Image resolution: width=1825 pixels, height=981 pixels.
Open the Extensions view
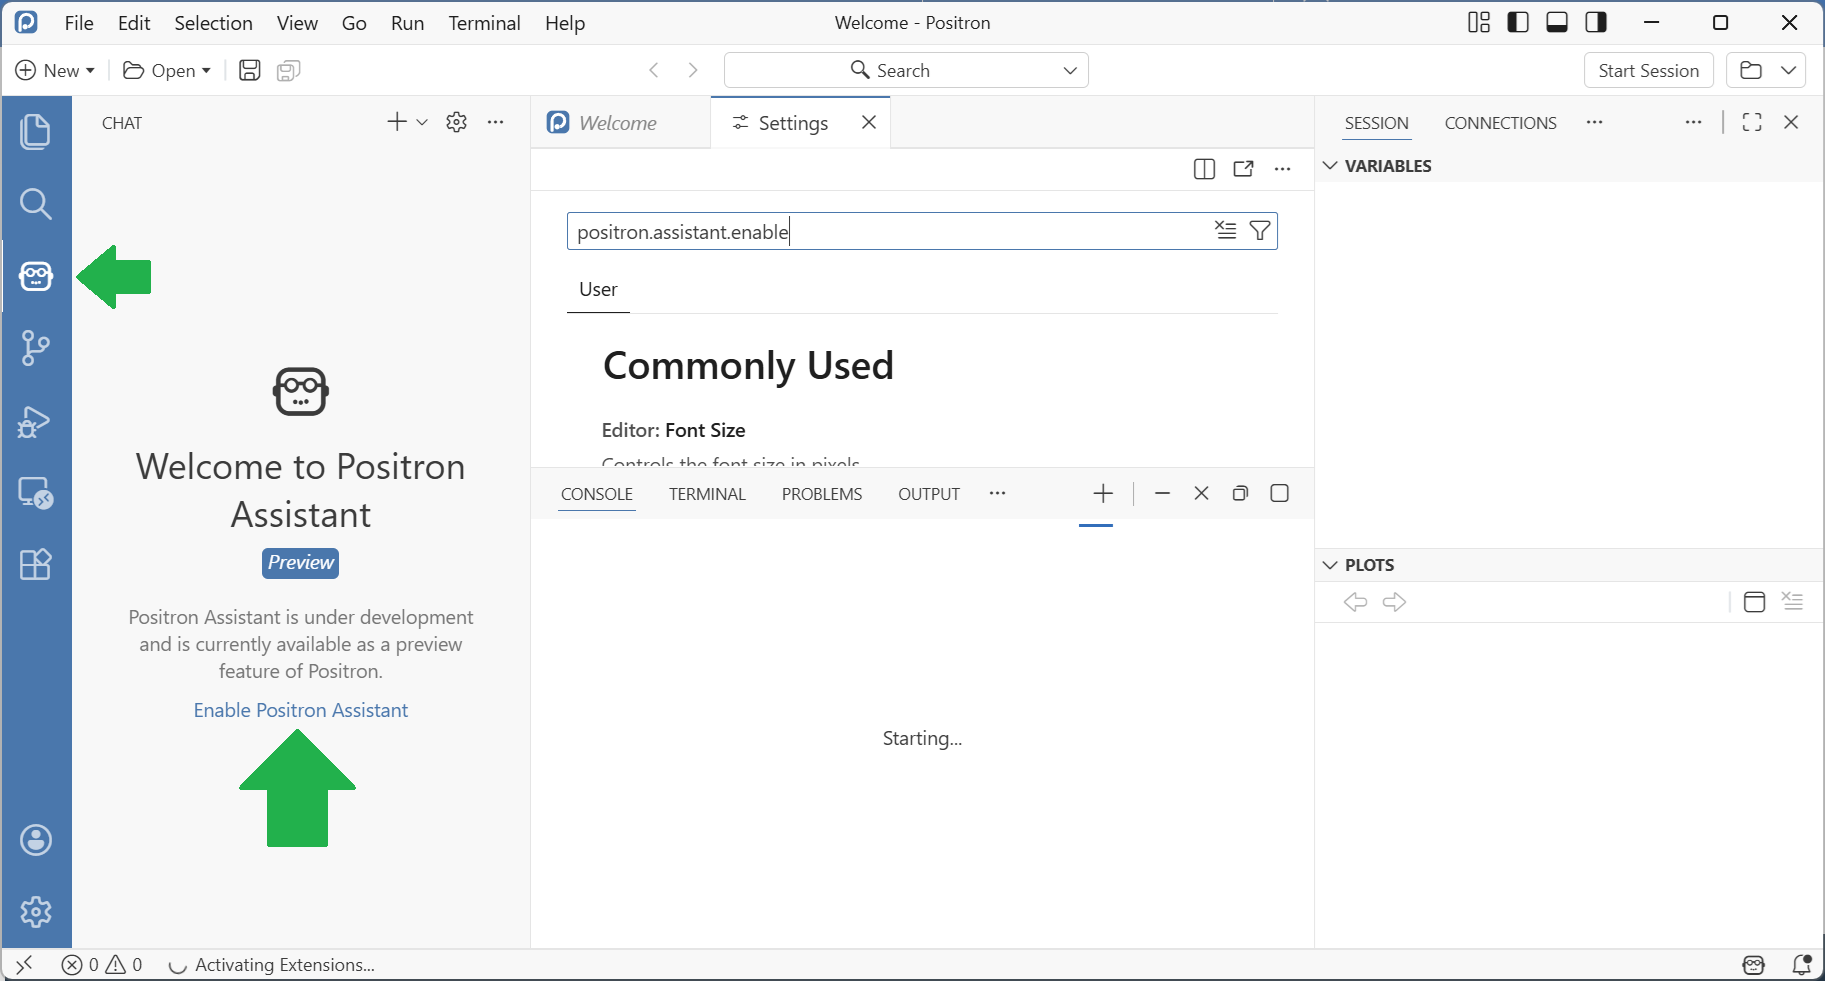36,565
